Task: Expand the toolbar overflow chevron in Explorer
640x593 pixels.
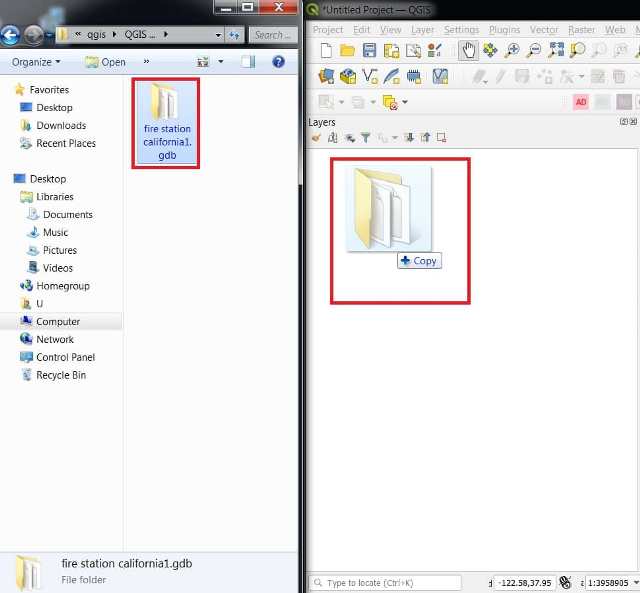Action: [x=146, y=62]
